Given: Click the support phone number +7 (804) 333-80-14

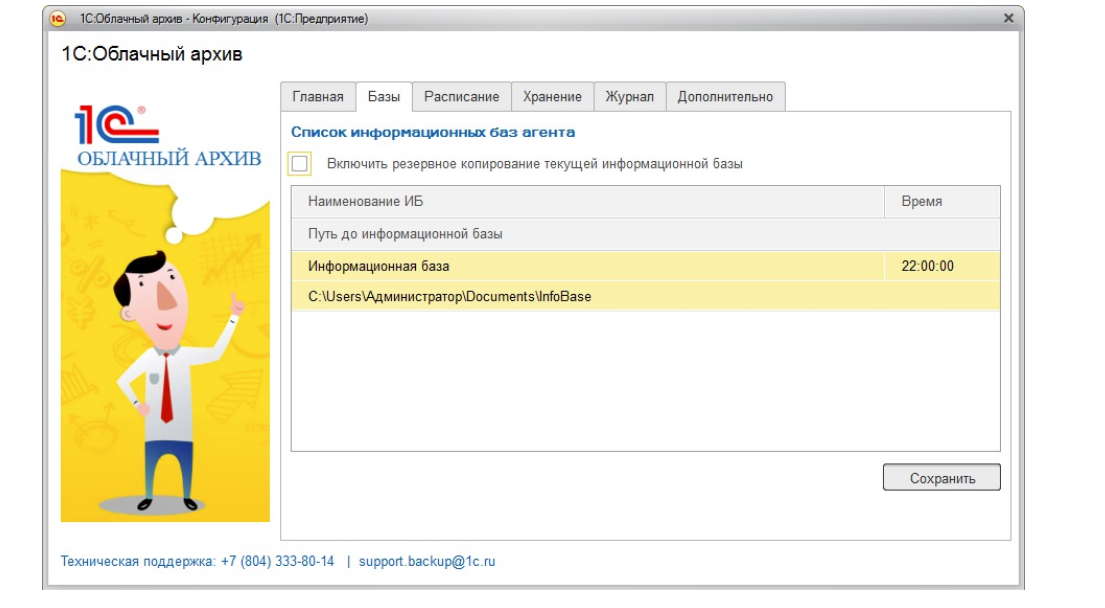Looking at the screenshot, I should coord(278,562).
